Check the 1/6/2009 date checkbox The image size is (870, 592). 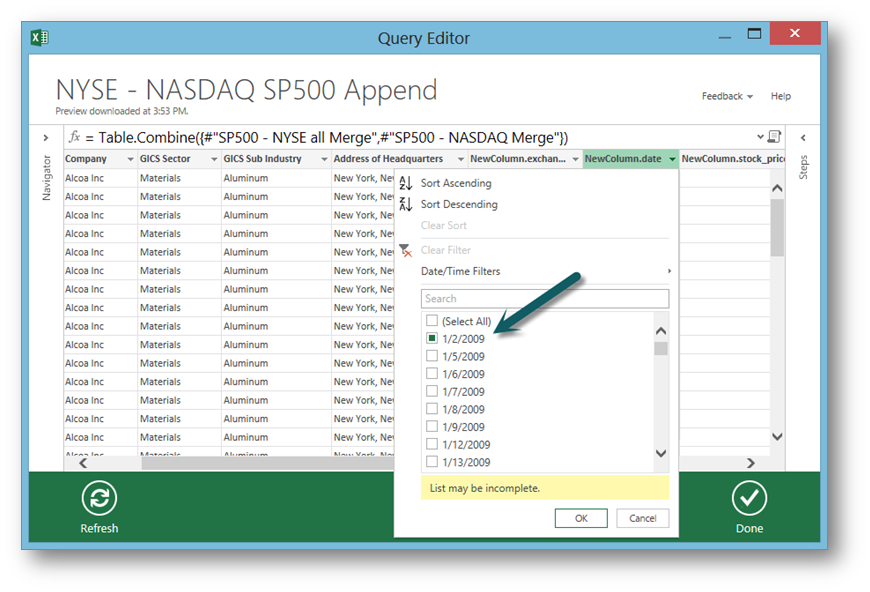(432, 373)
